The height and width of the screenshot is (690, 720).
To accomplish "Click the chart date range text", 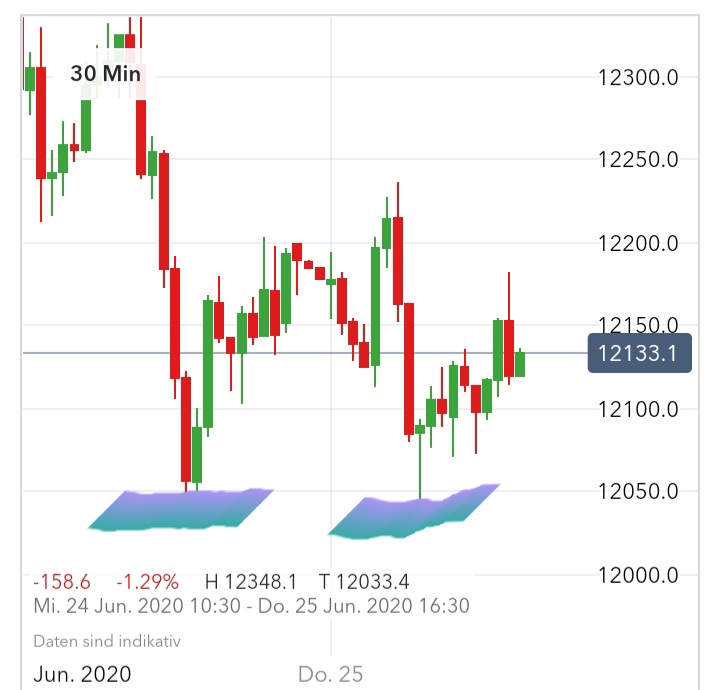I will [x=251, y=606].
